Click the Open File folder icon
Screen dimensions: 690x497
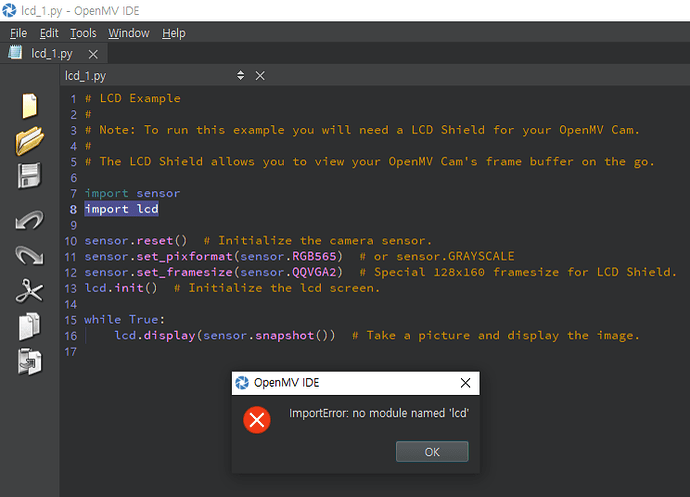tap(29, 141)
